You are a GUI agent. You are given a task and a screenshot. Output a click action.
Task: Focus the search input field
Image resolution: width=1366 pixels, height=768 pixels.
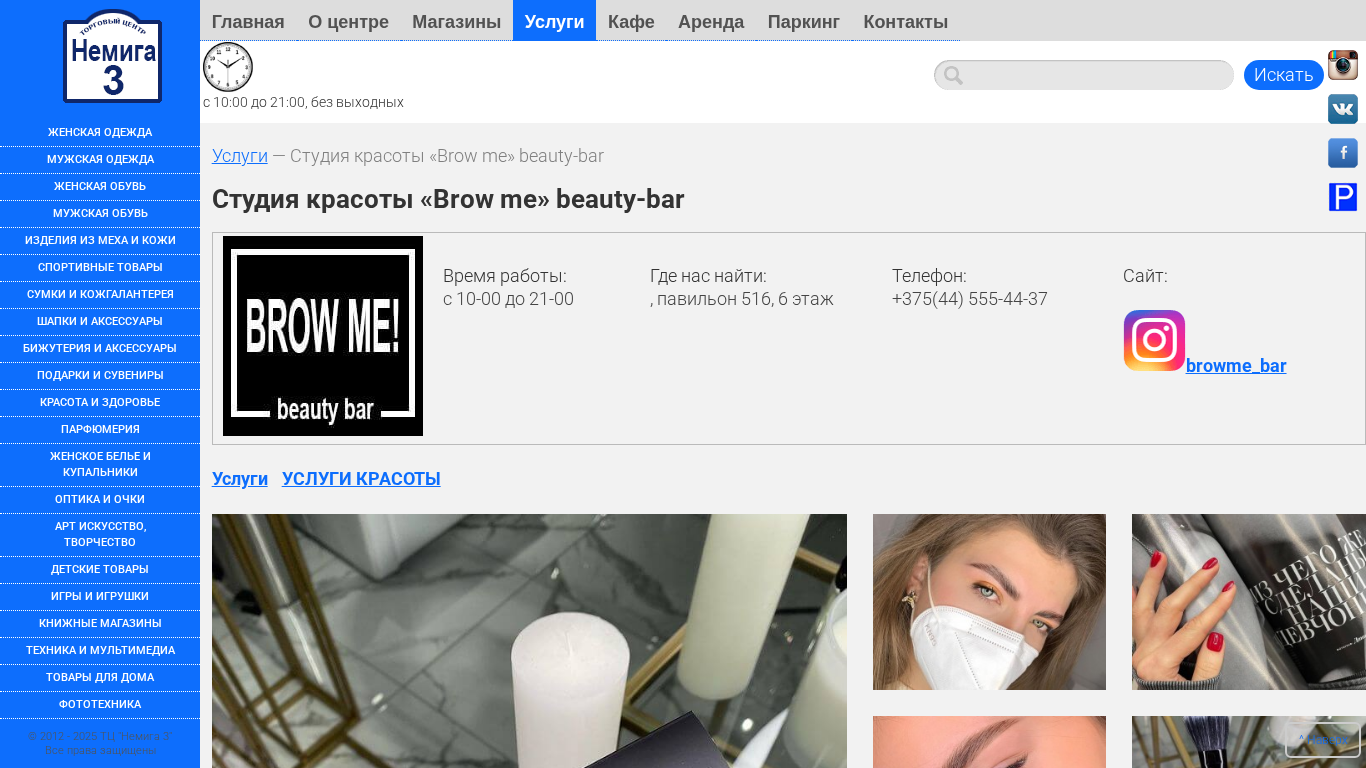[x=1095, y=75]
